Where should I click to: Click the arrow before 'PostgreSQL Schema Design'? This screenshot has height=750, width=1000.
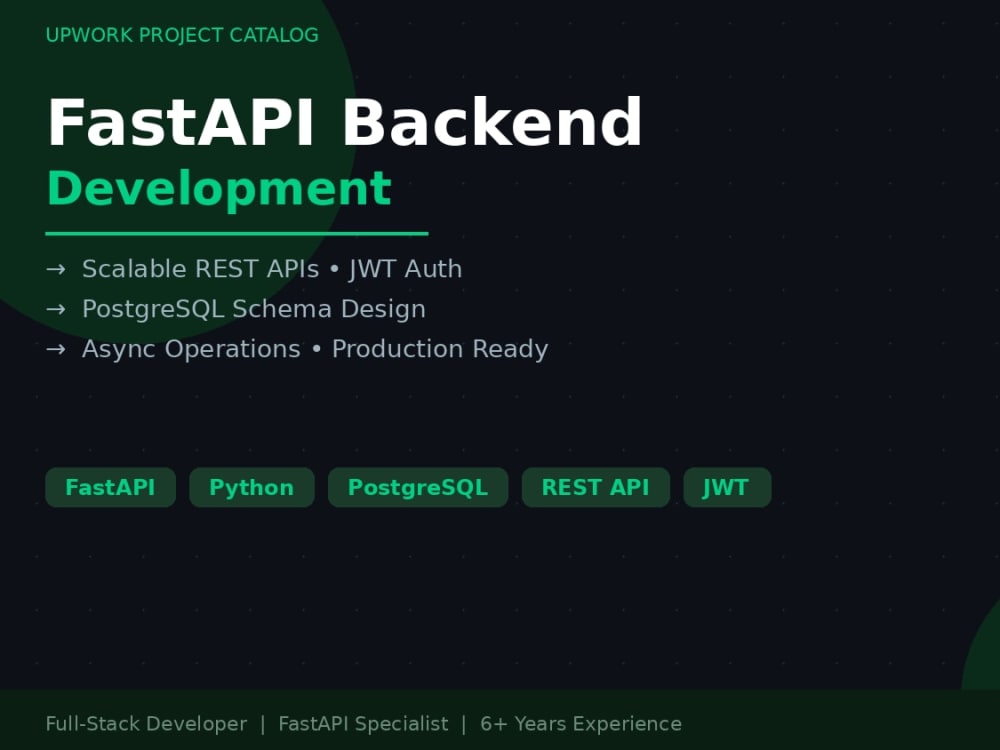[55, 309]
